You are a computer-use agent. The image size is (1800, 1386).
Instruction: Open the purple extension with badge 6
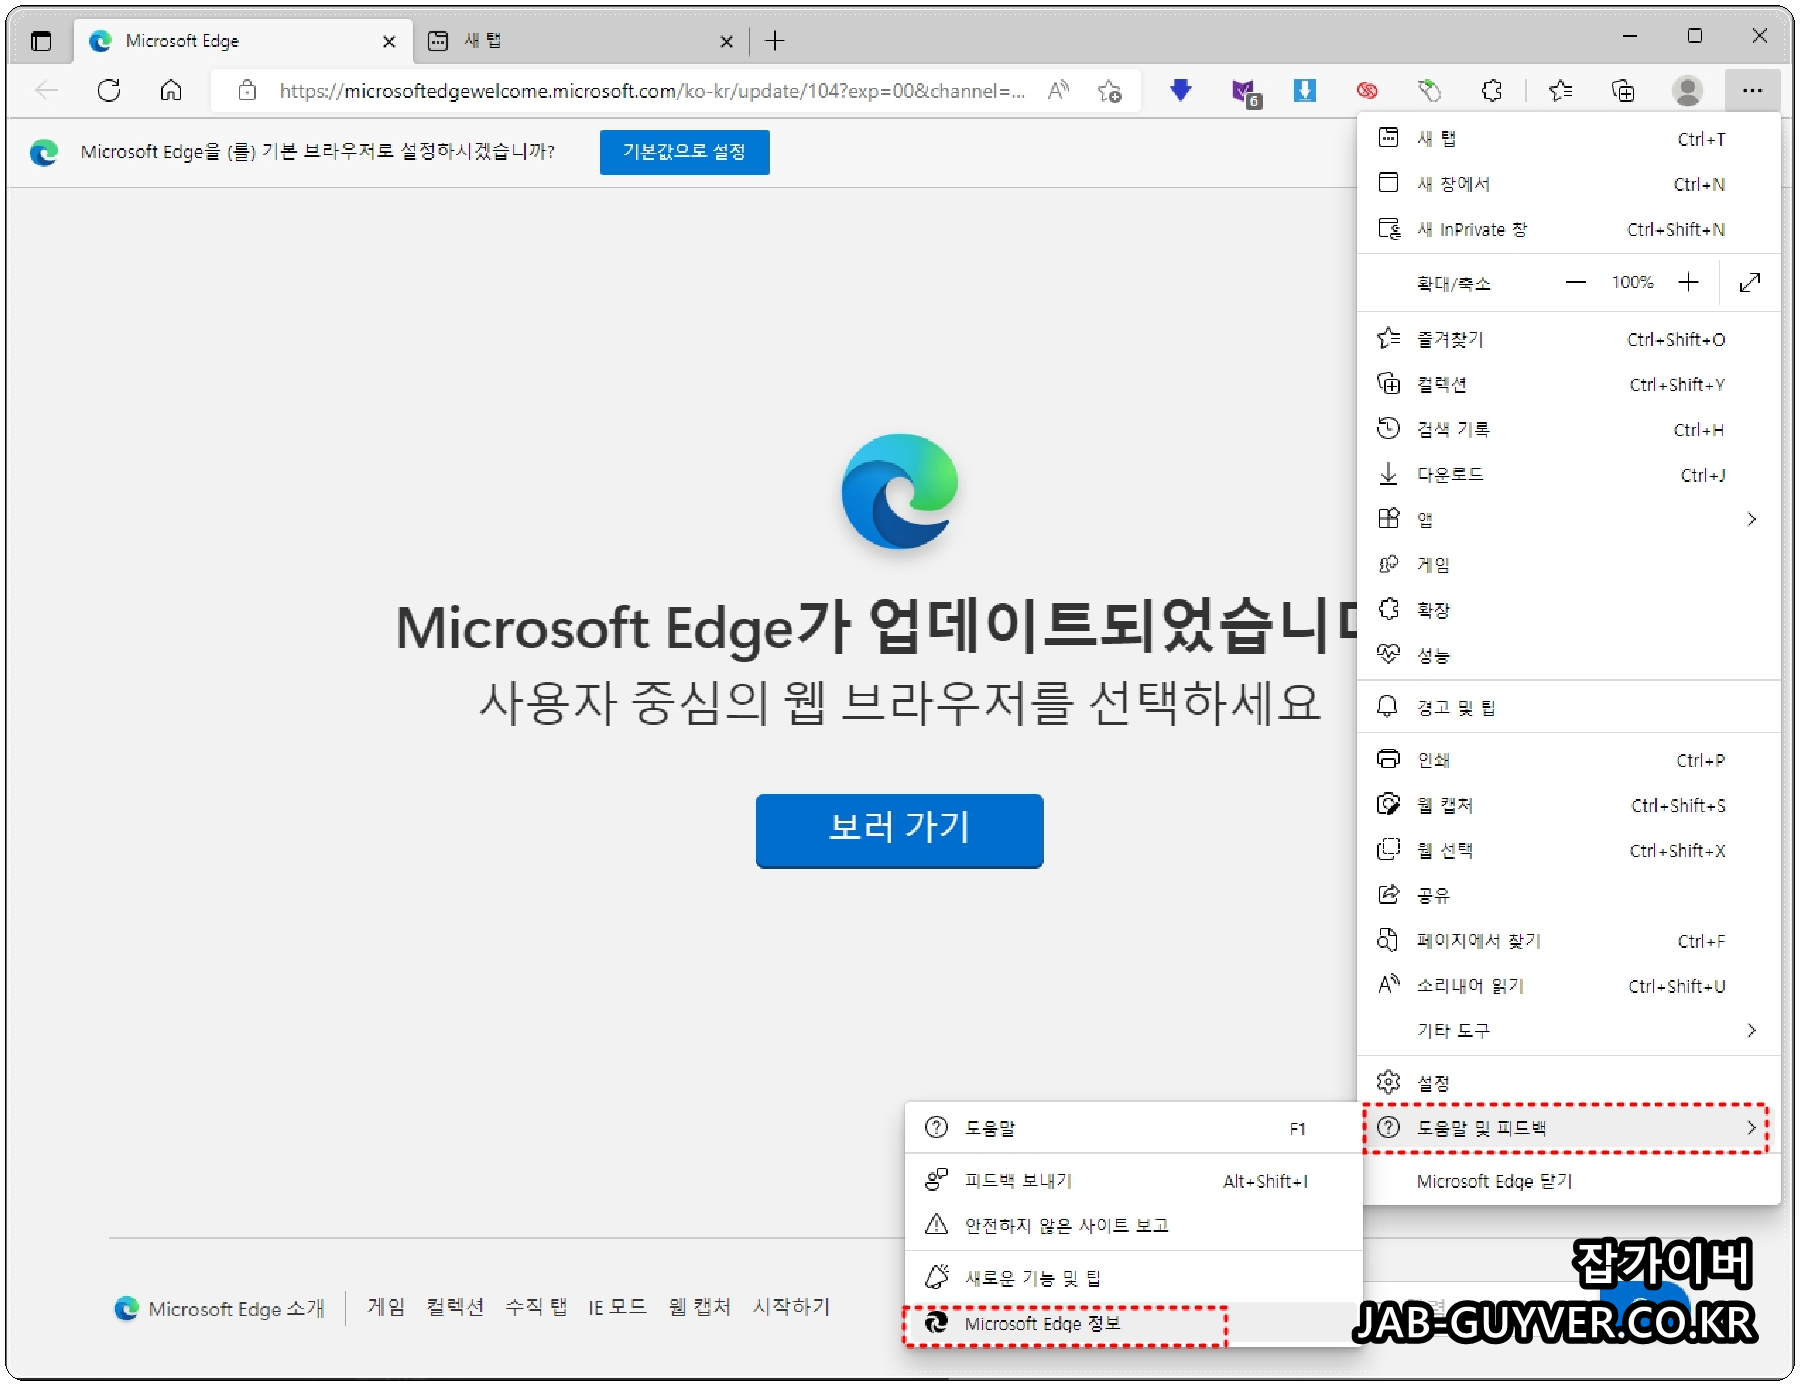pyautogui.click(x=1245, y=92)
